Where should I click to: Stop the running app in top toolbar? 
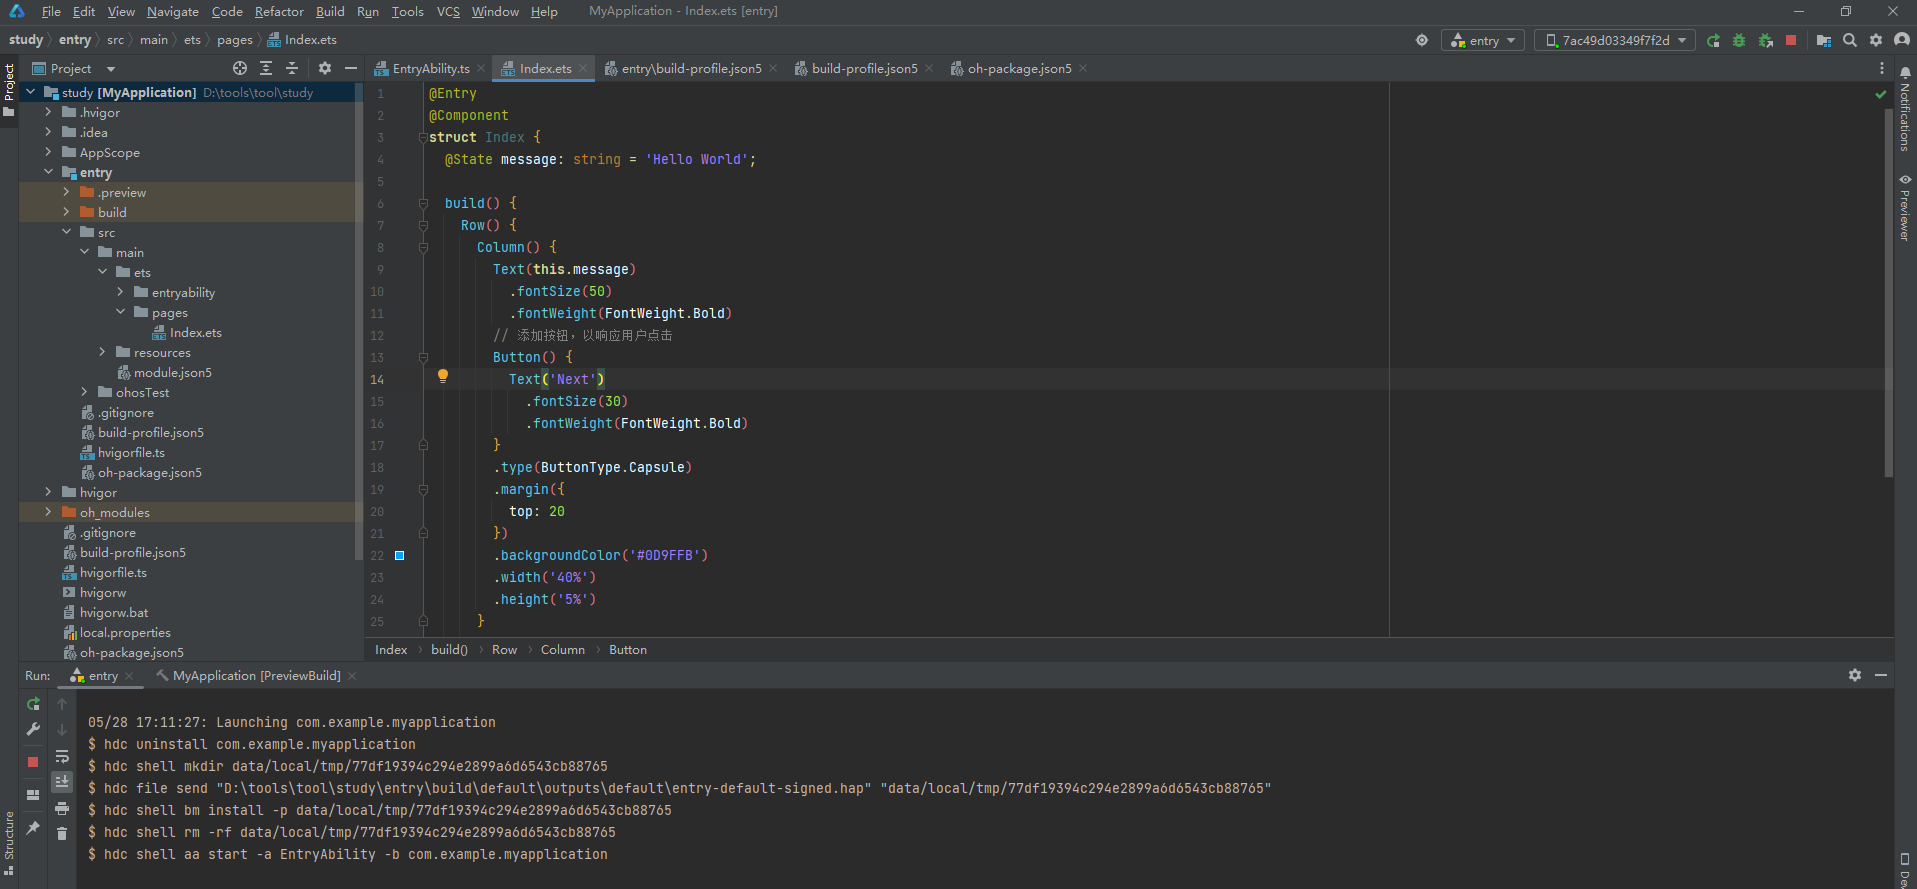pyautogui.click(x=1791, y=41)
